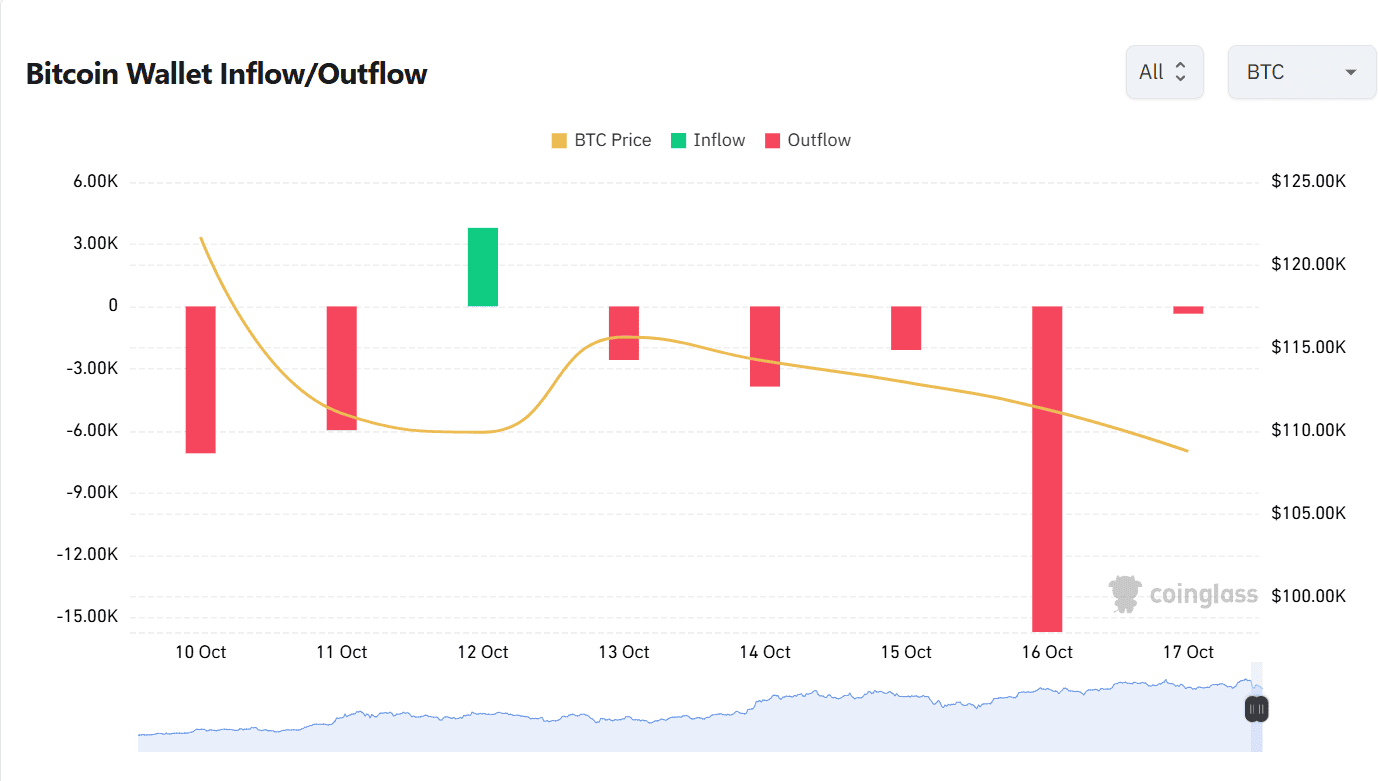Screen dimensions: 1378x781
Task: Click the up-down stepper icon on All selector
Action: coord(1182,71)
